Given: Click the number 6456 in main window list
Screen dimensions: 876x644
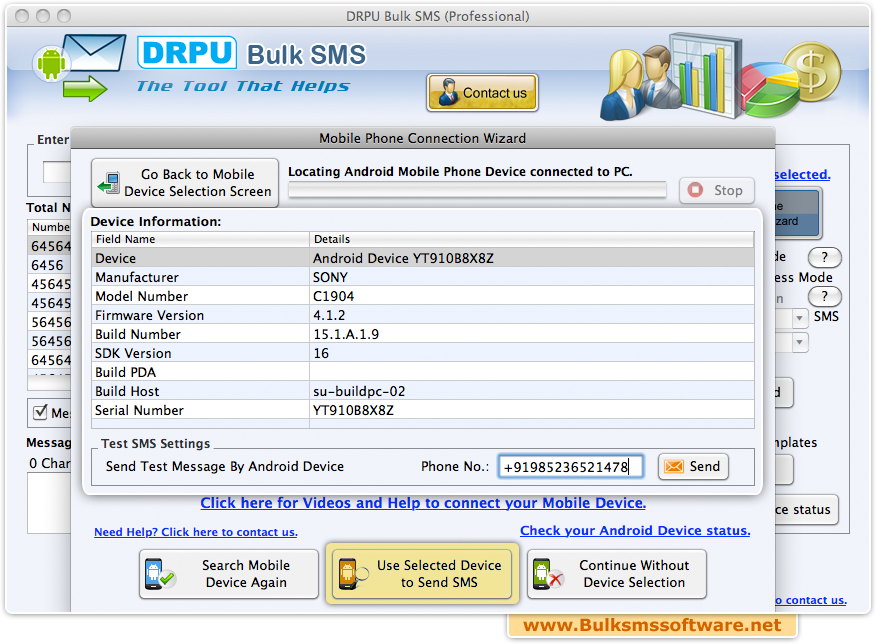Looking at the screenshot, I should click(x=47, y=265).
